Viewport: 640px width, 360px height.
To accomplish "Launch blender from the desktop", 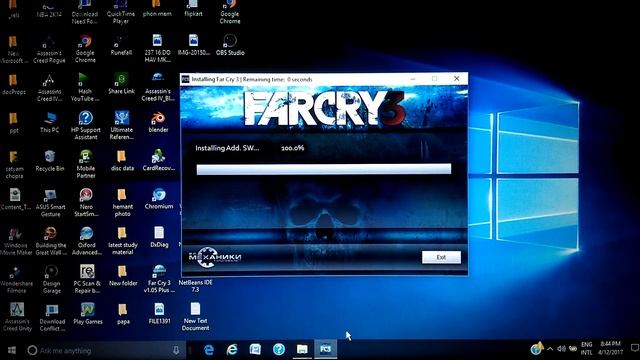I will (158, 122).
